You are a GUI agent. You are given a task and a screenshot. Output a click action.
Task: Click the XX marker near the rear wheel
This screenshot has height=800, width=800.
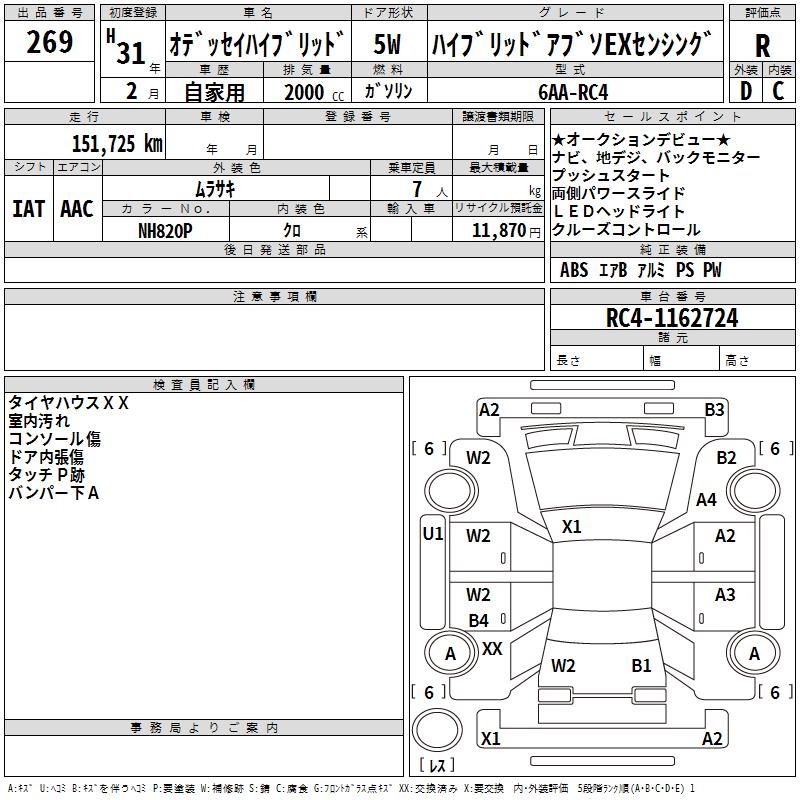[492, 649]
